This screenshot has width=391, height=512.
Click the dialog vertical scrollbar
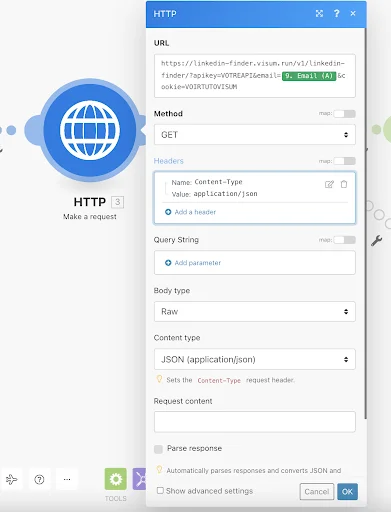[x=366, y=223]
